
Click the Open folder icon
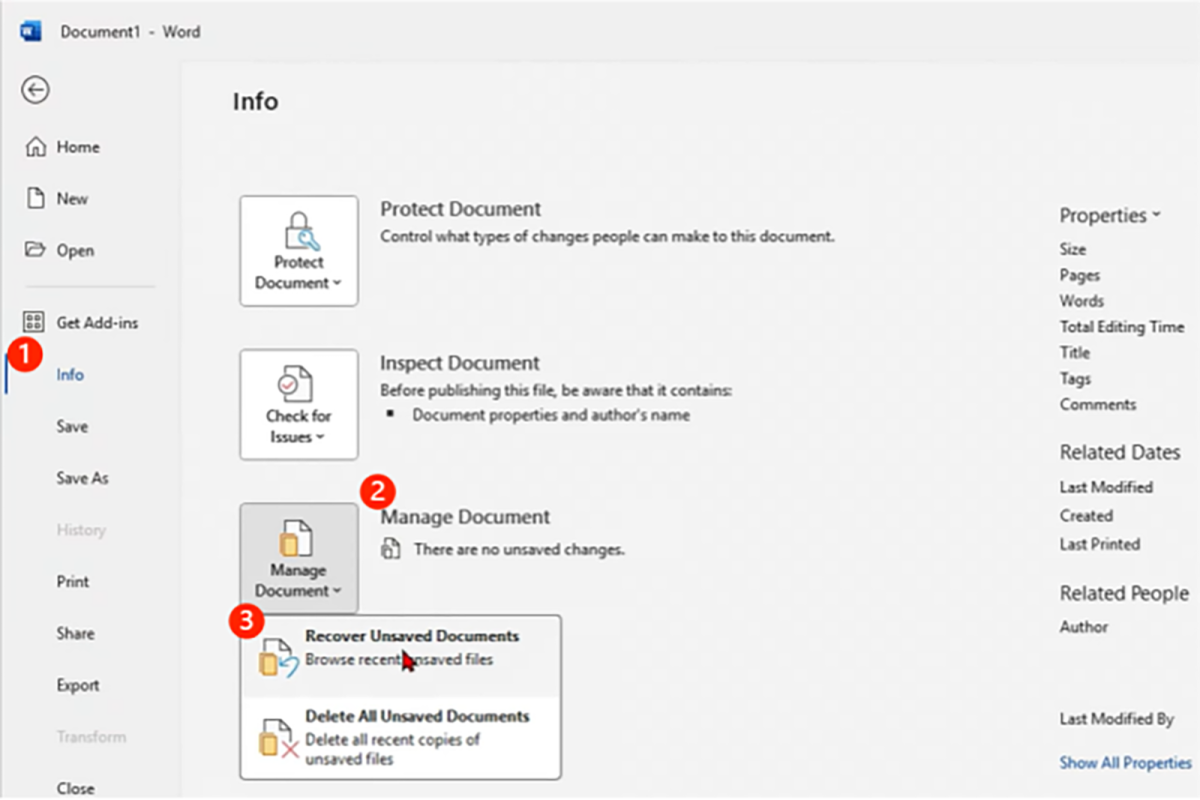[x=35, y=251]
